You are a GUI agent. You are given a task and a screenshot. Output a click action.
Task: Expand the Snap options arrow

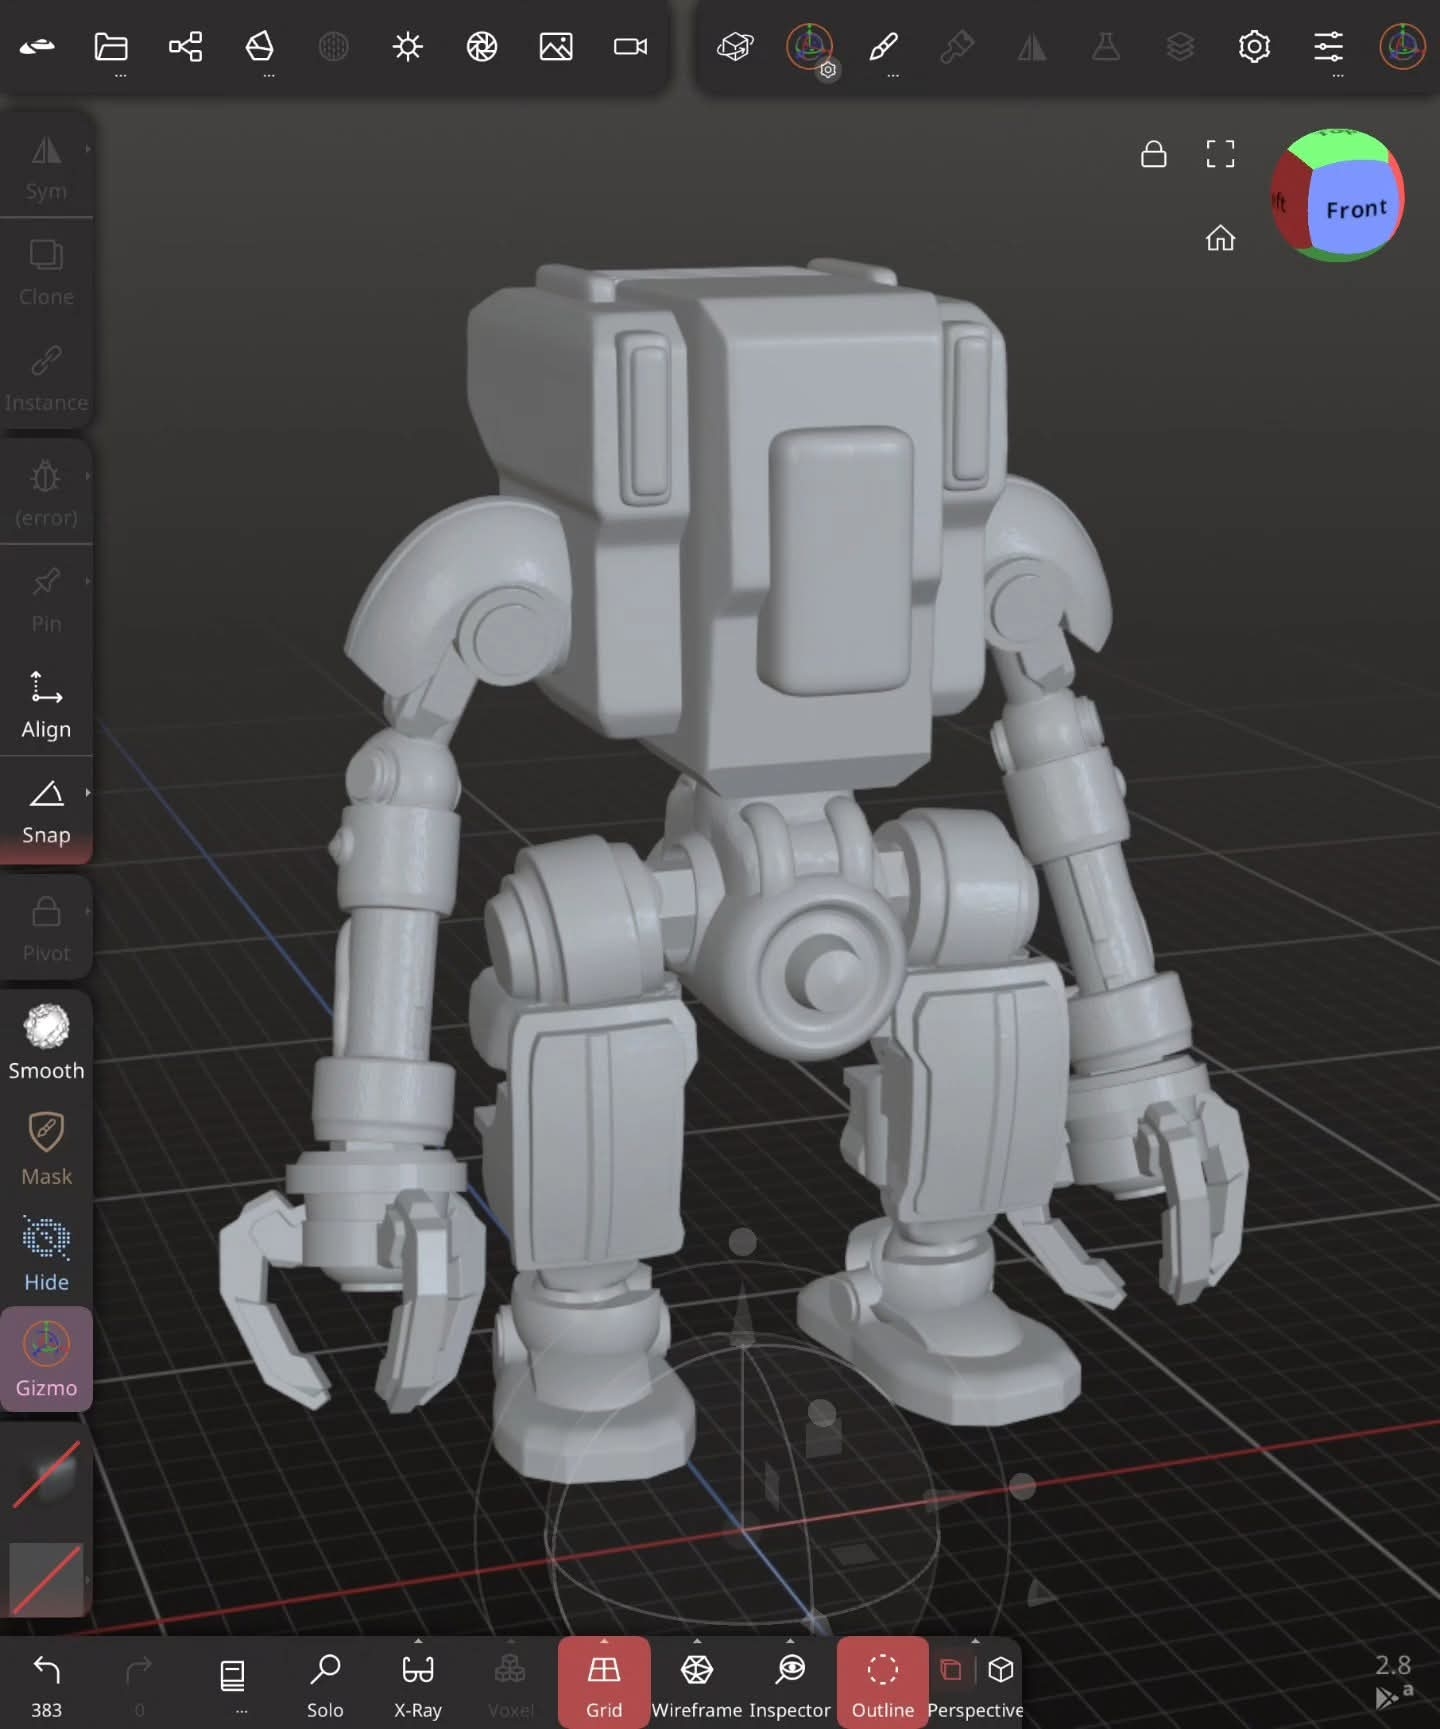pos(88,793)
